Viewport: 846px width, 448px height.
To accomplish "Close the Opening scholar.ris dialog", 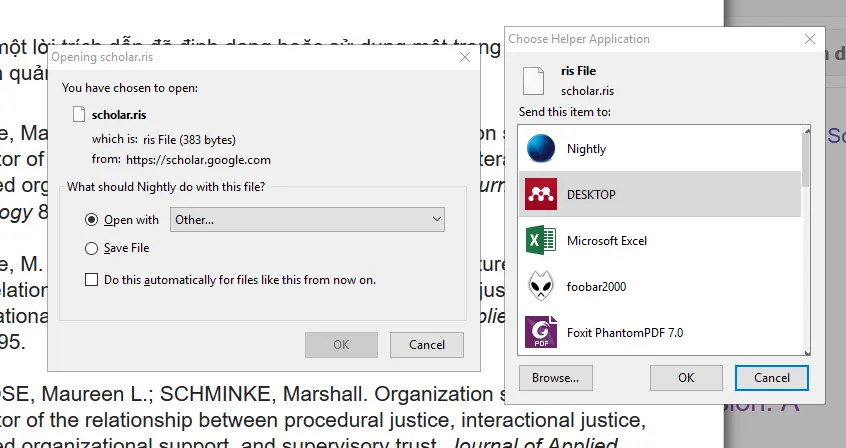I will (x=465, y=57).
